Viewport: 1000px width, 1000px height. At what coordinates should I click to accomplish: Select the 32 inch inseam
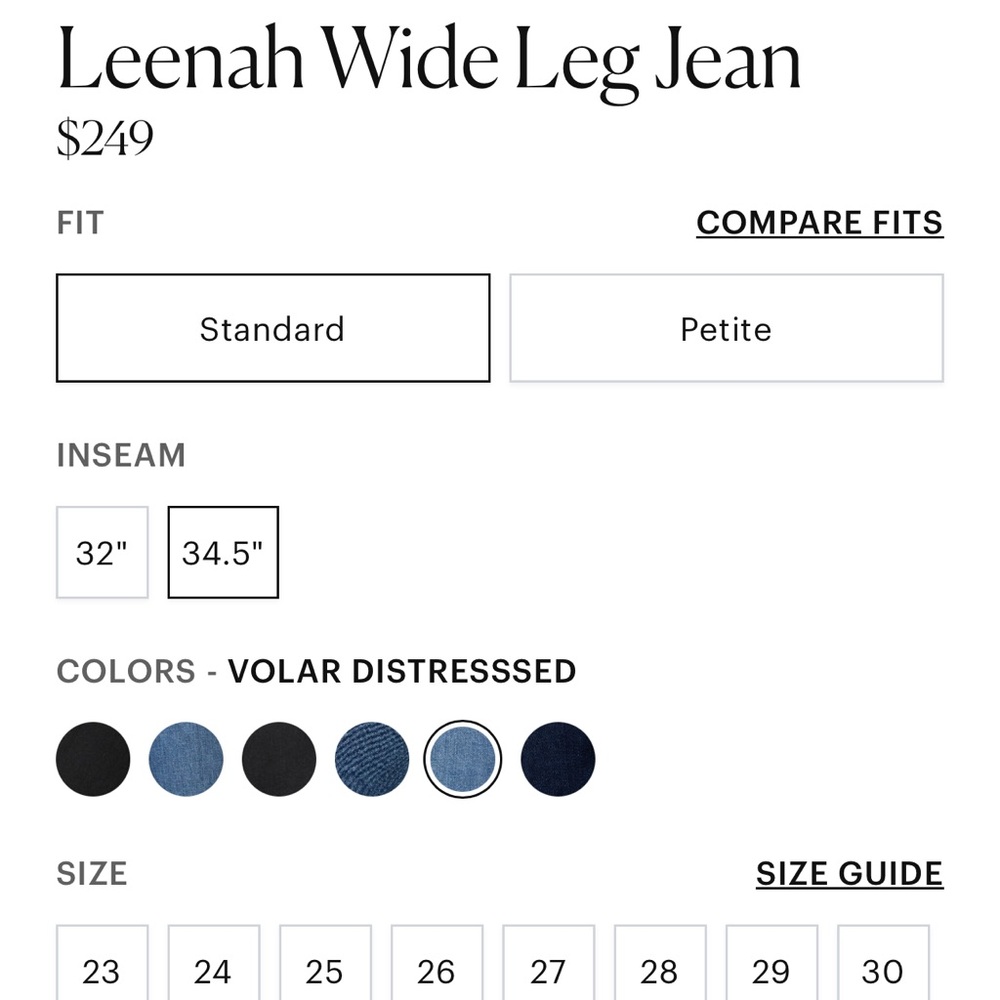click(101, 552)
